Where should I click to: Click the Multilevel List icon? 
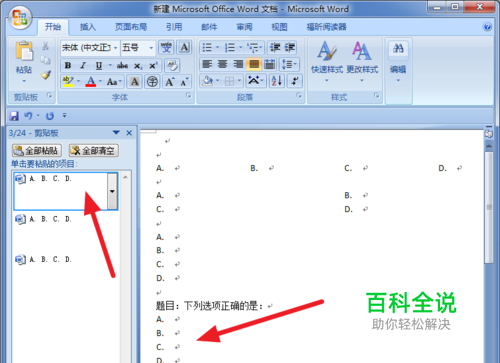[253, 48]
